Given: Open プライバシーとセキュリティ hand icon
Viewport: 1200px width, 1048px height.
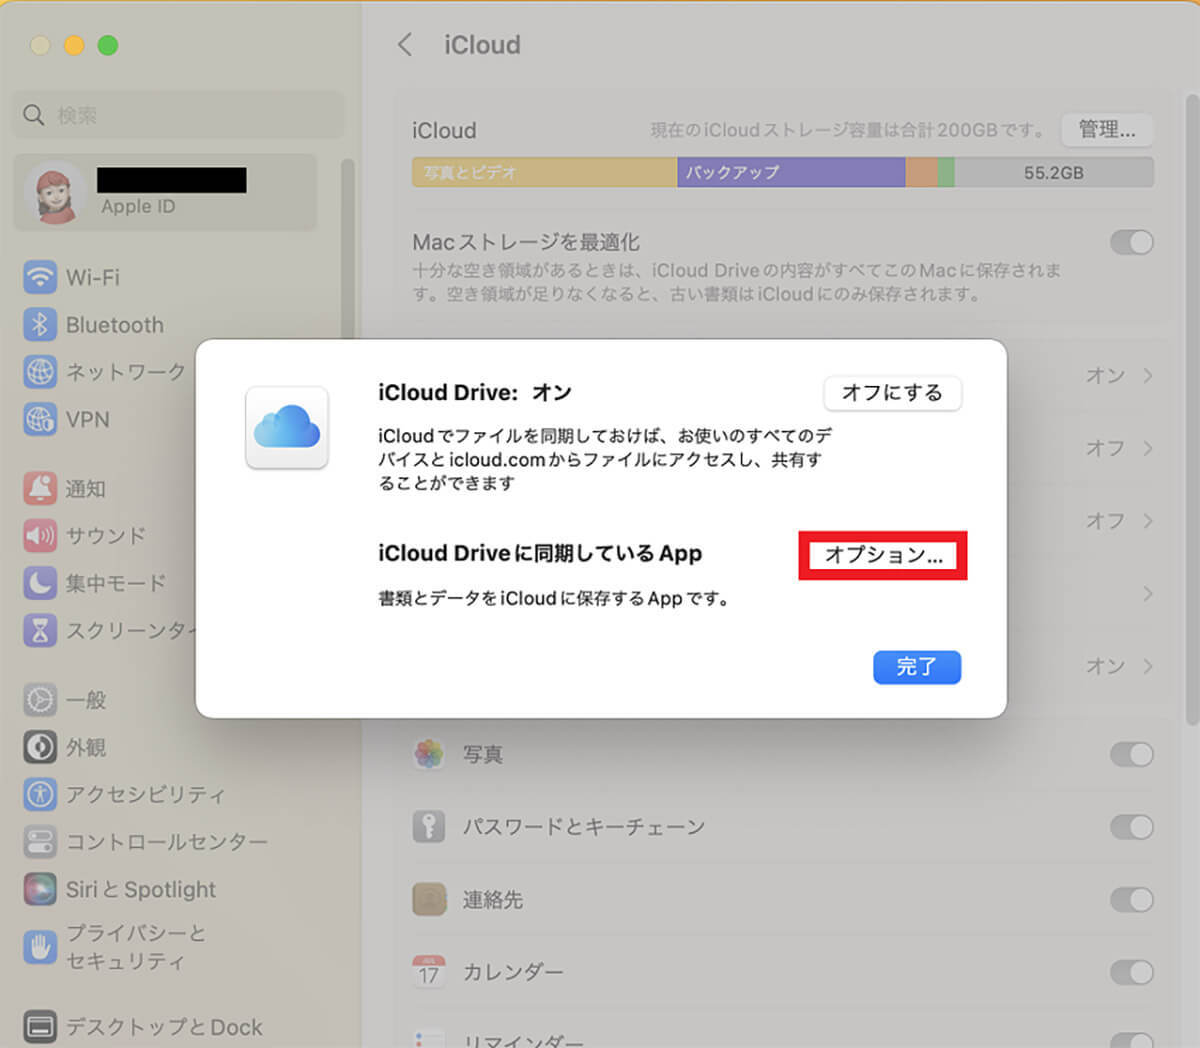Looking at the screenshot, I should (40, 946).
